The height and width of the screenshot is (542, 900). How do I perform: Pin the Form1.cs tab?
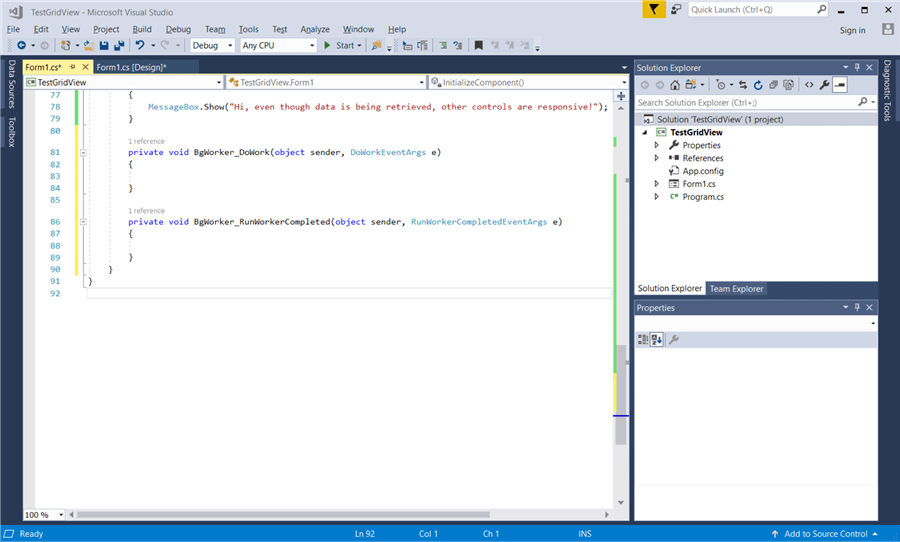(x=72, y=67)
